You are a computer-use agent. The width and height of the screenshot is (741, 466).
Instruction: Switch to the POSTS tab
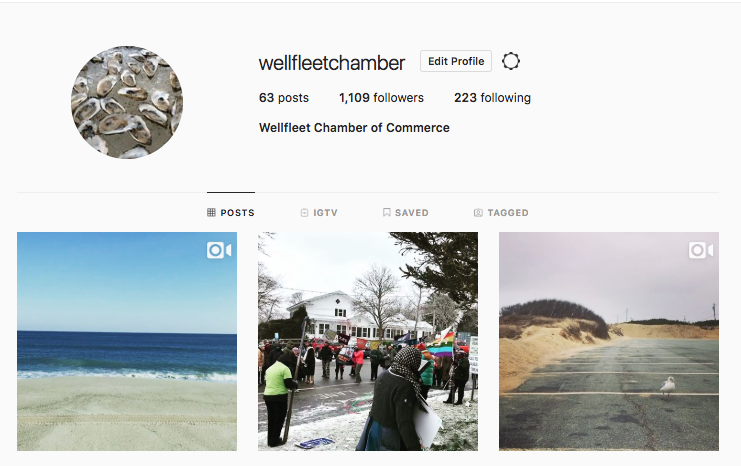click(231, 213)
